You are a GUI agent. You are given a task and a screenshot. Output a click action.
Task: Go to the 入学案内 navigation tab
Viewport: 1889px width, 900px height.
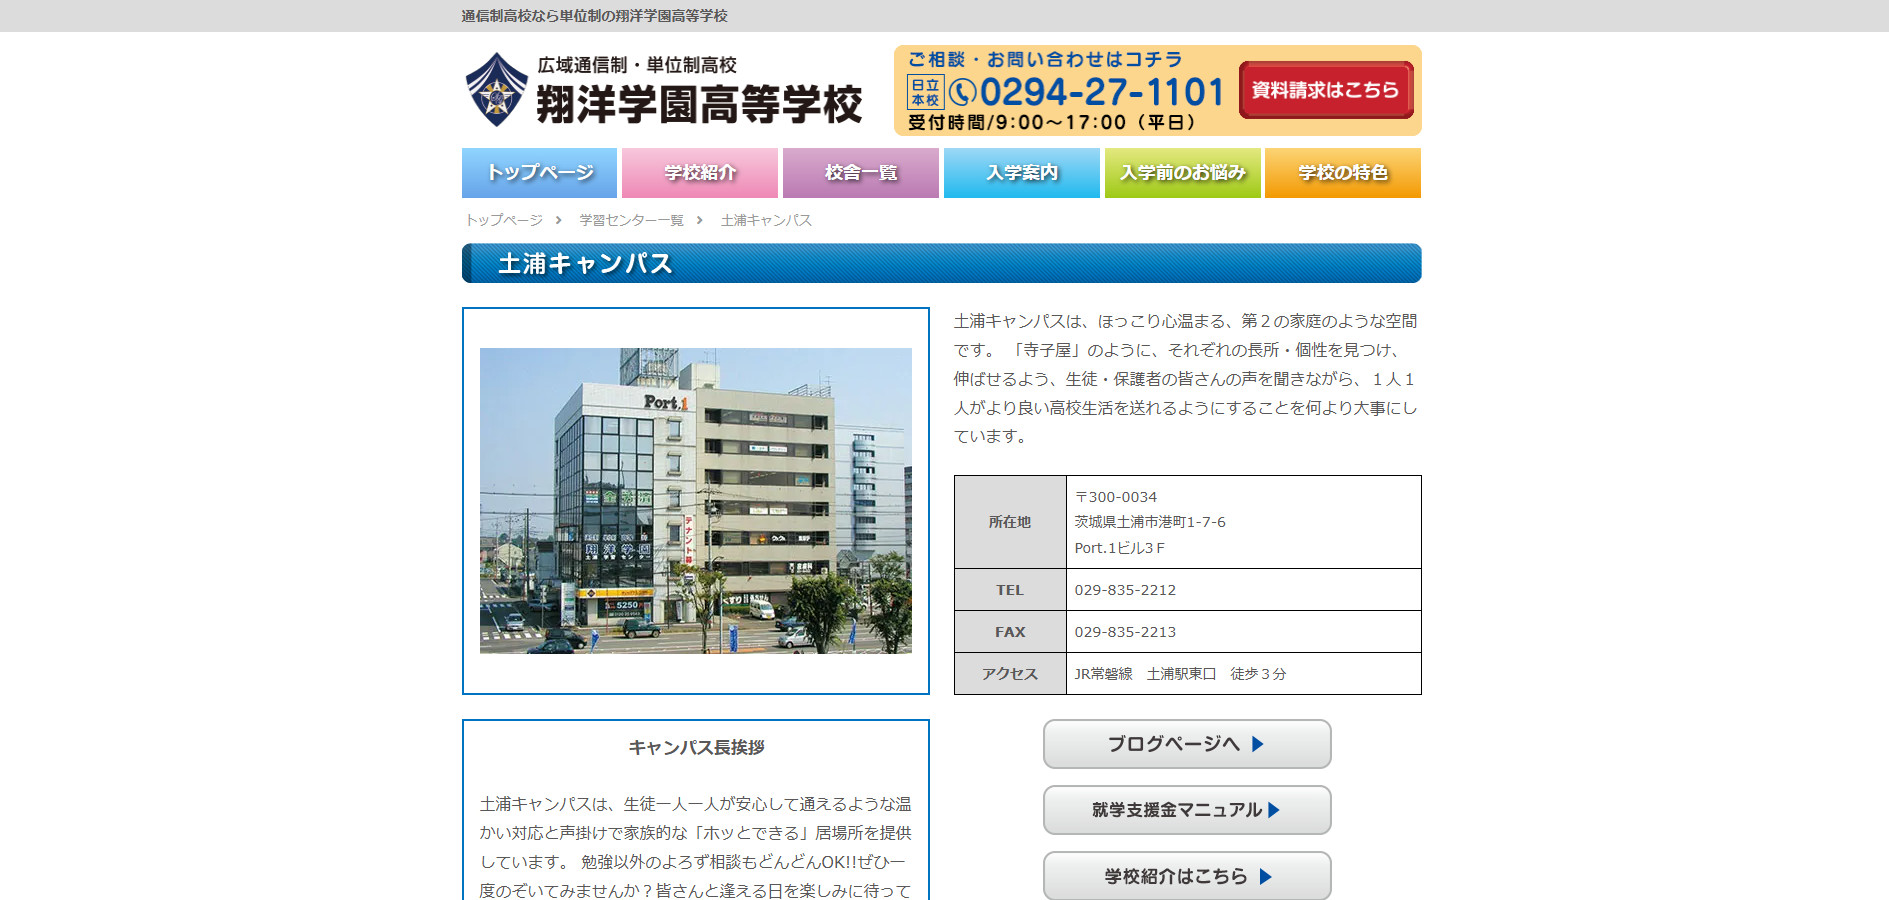tap(1021, 173)
